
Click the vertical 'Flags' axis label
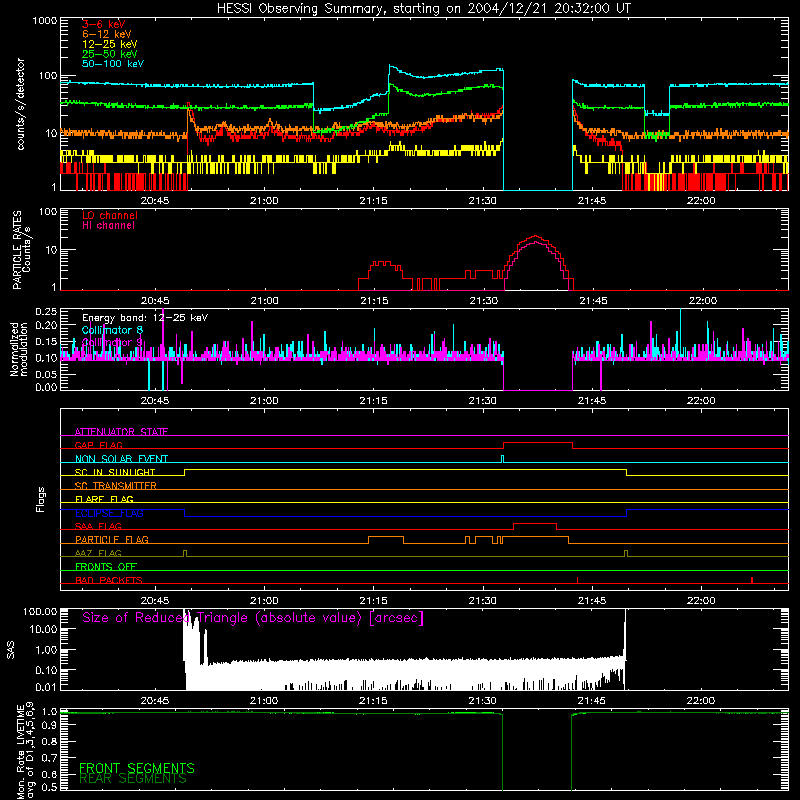tap(40, 499)
